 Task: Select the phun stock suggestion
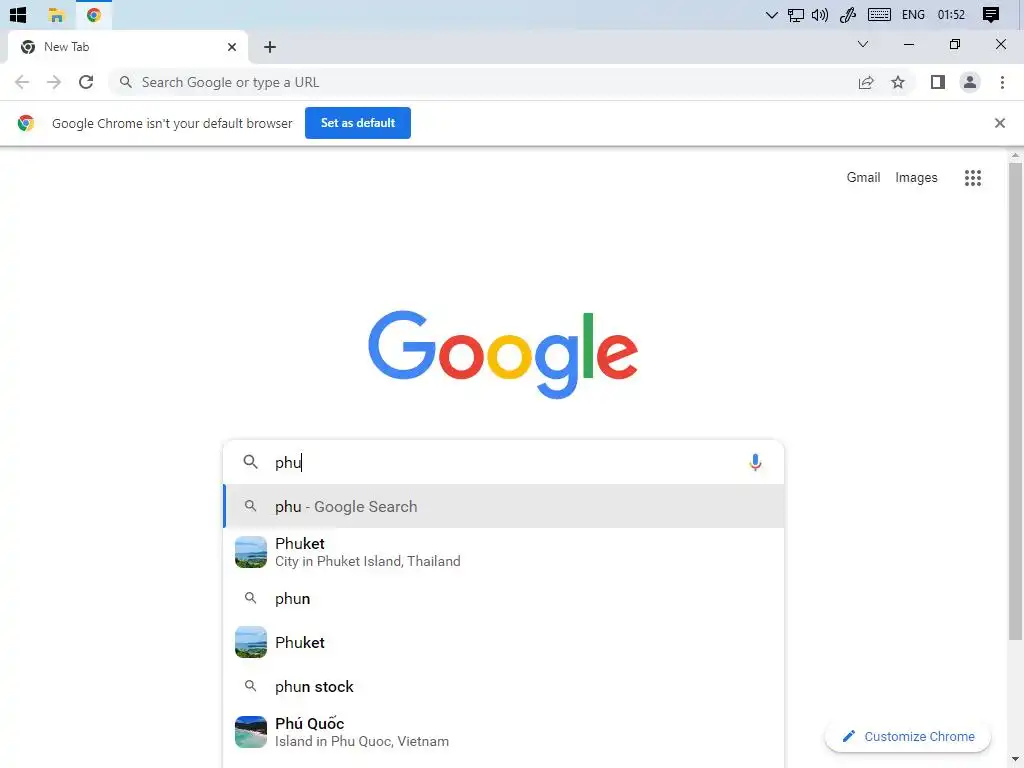click(x=504, y=686)
